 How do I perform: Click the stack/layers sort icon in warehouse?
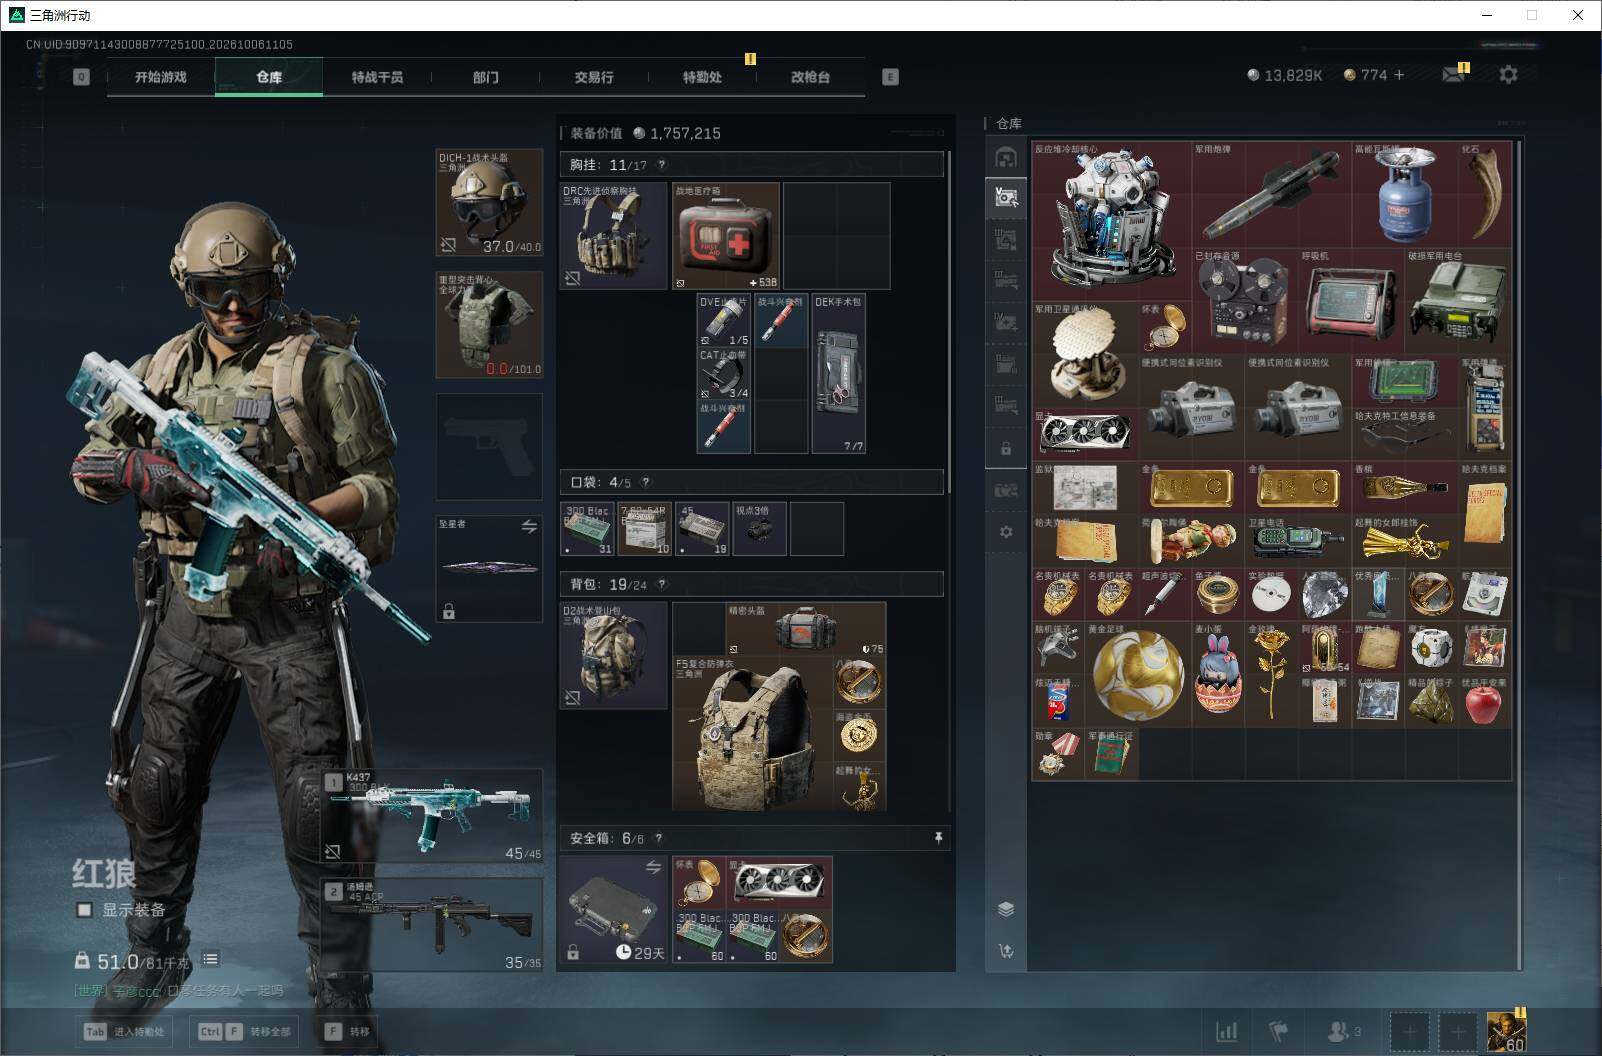click(x=1006, y=909)
